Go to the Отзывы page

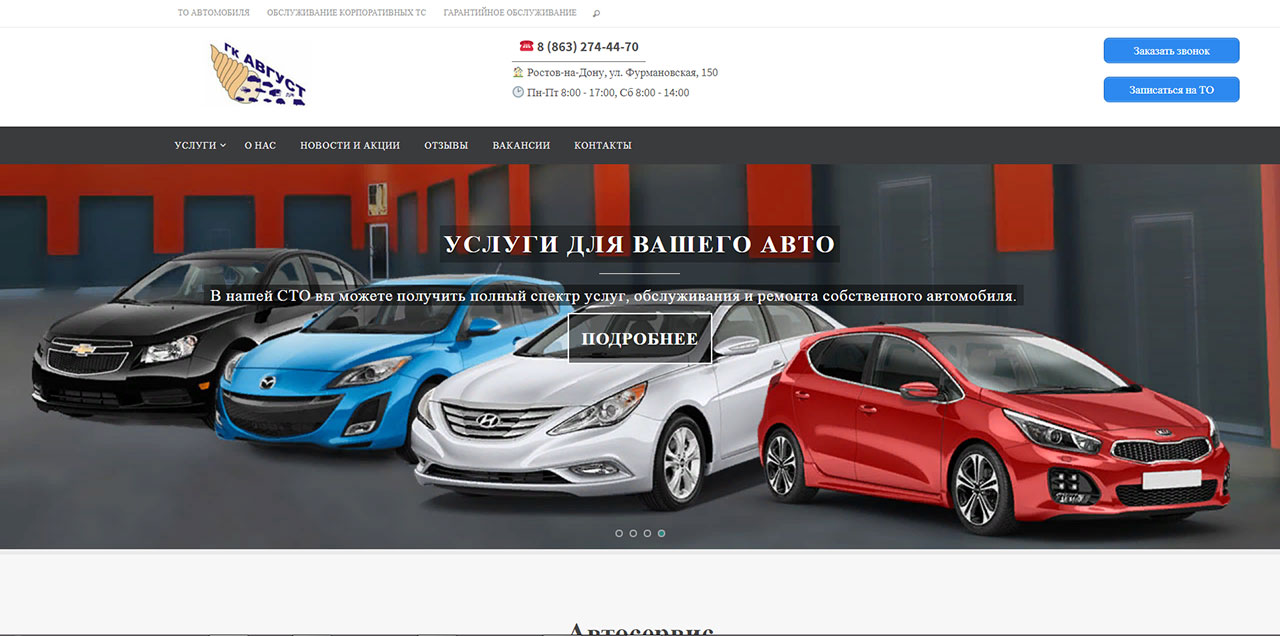(x=446, y=145)
